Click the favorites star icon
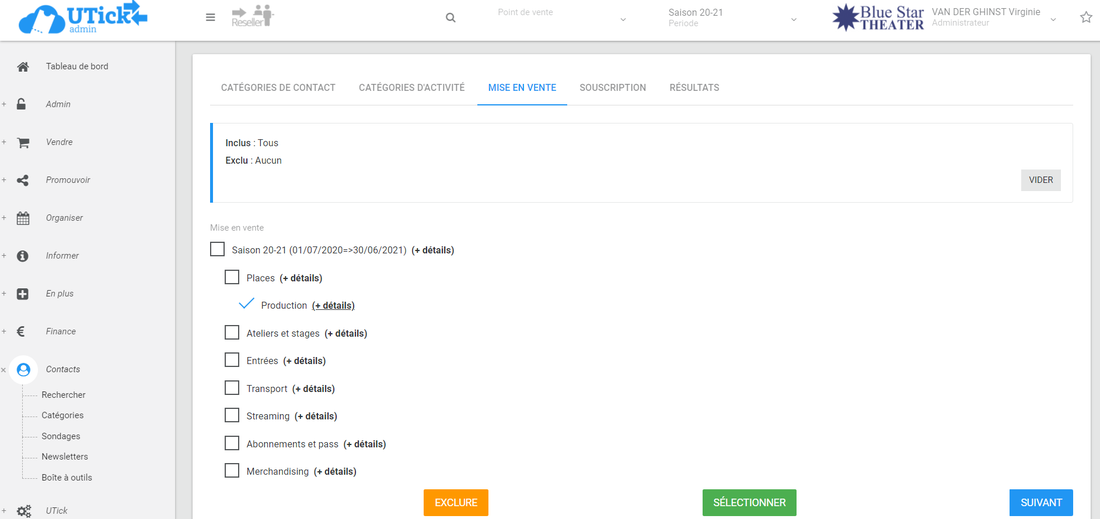Screen dimensions: 1100x519 tap(1086, 17)
